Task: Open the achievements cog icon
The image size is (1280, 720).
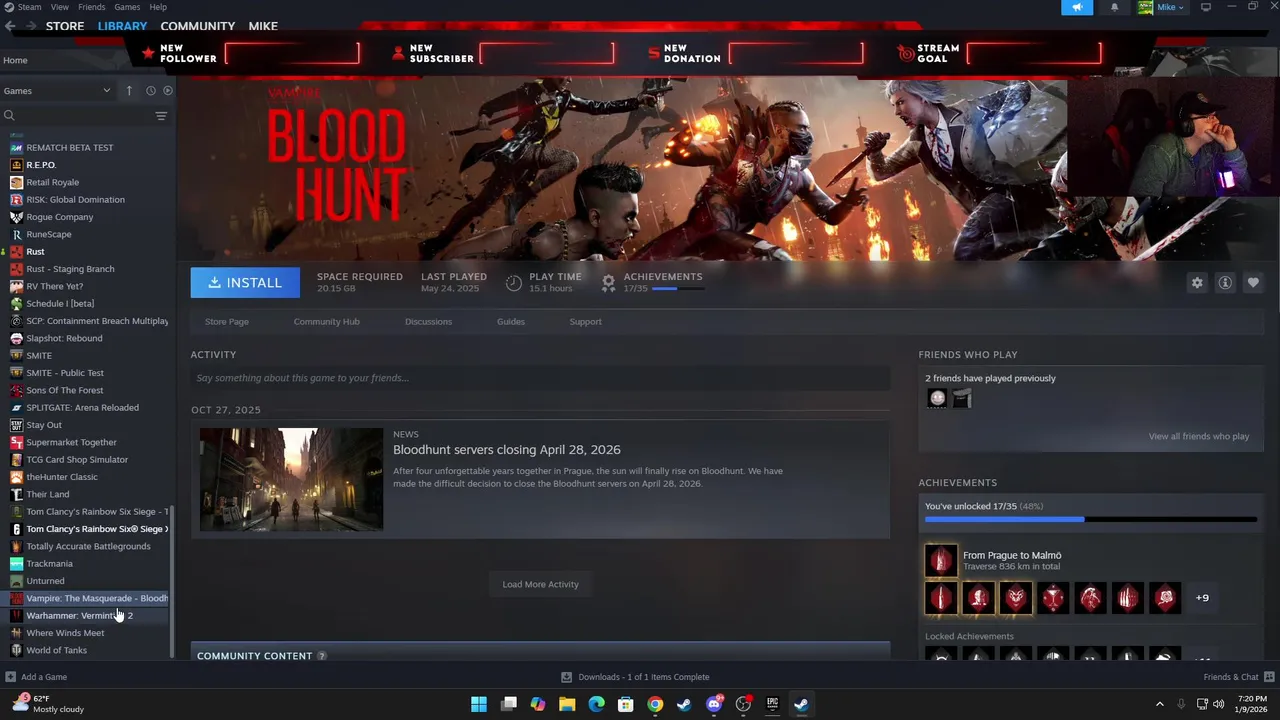Action: pyautogui.click(x=608, y=283)
